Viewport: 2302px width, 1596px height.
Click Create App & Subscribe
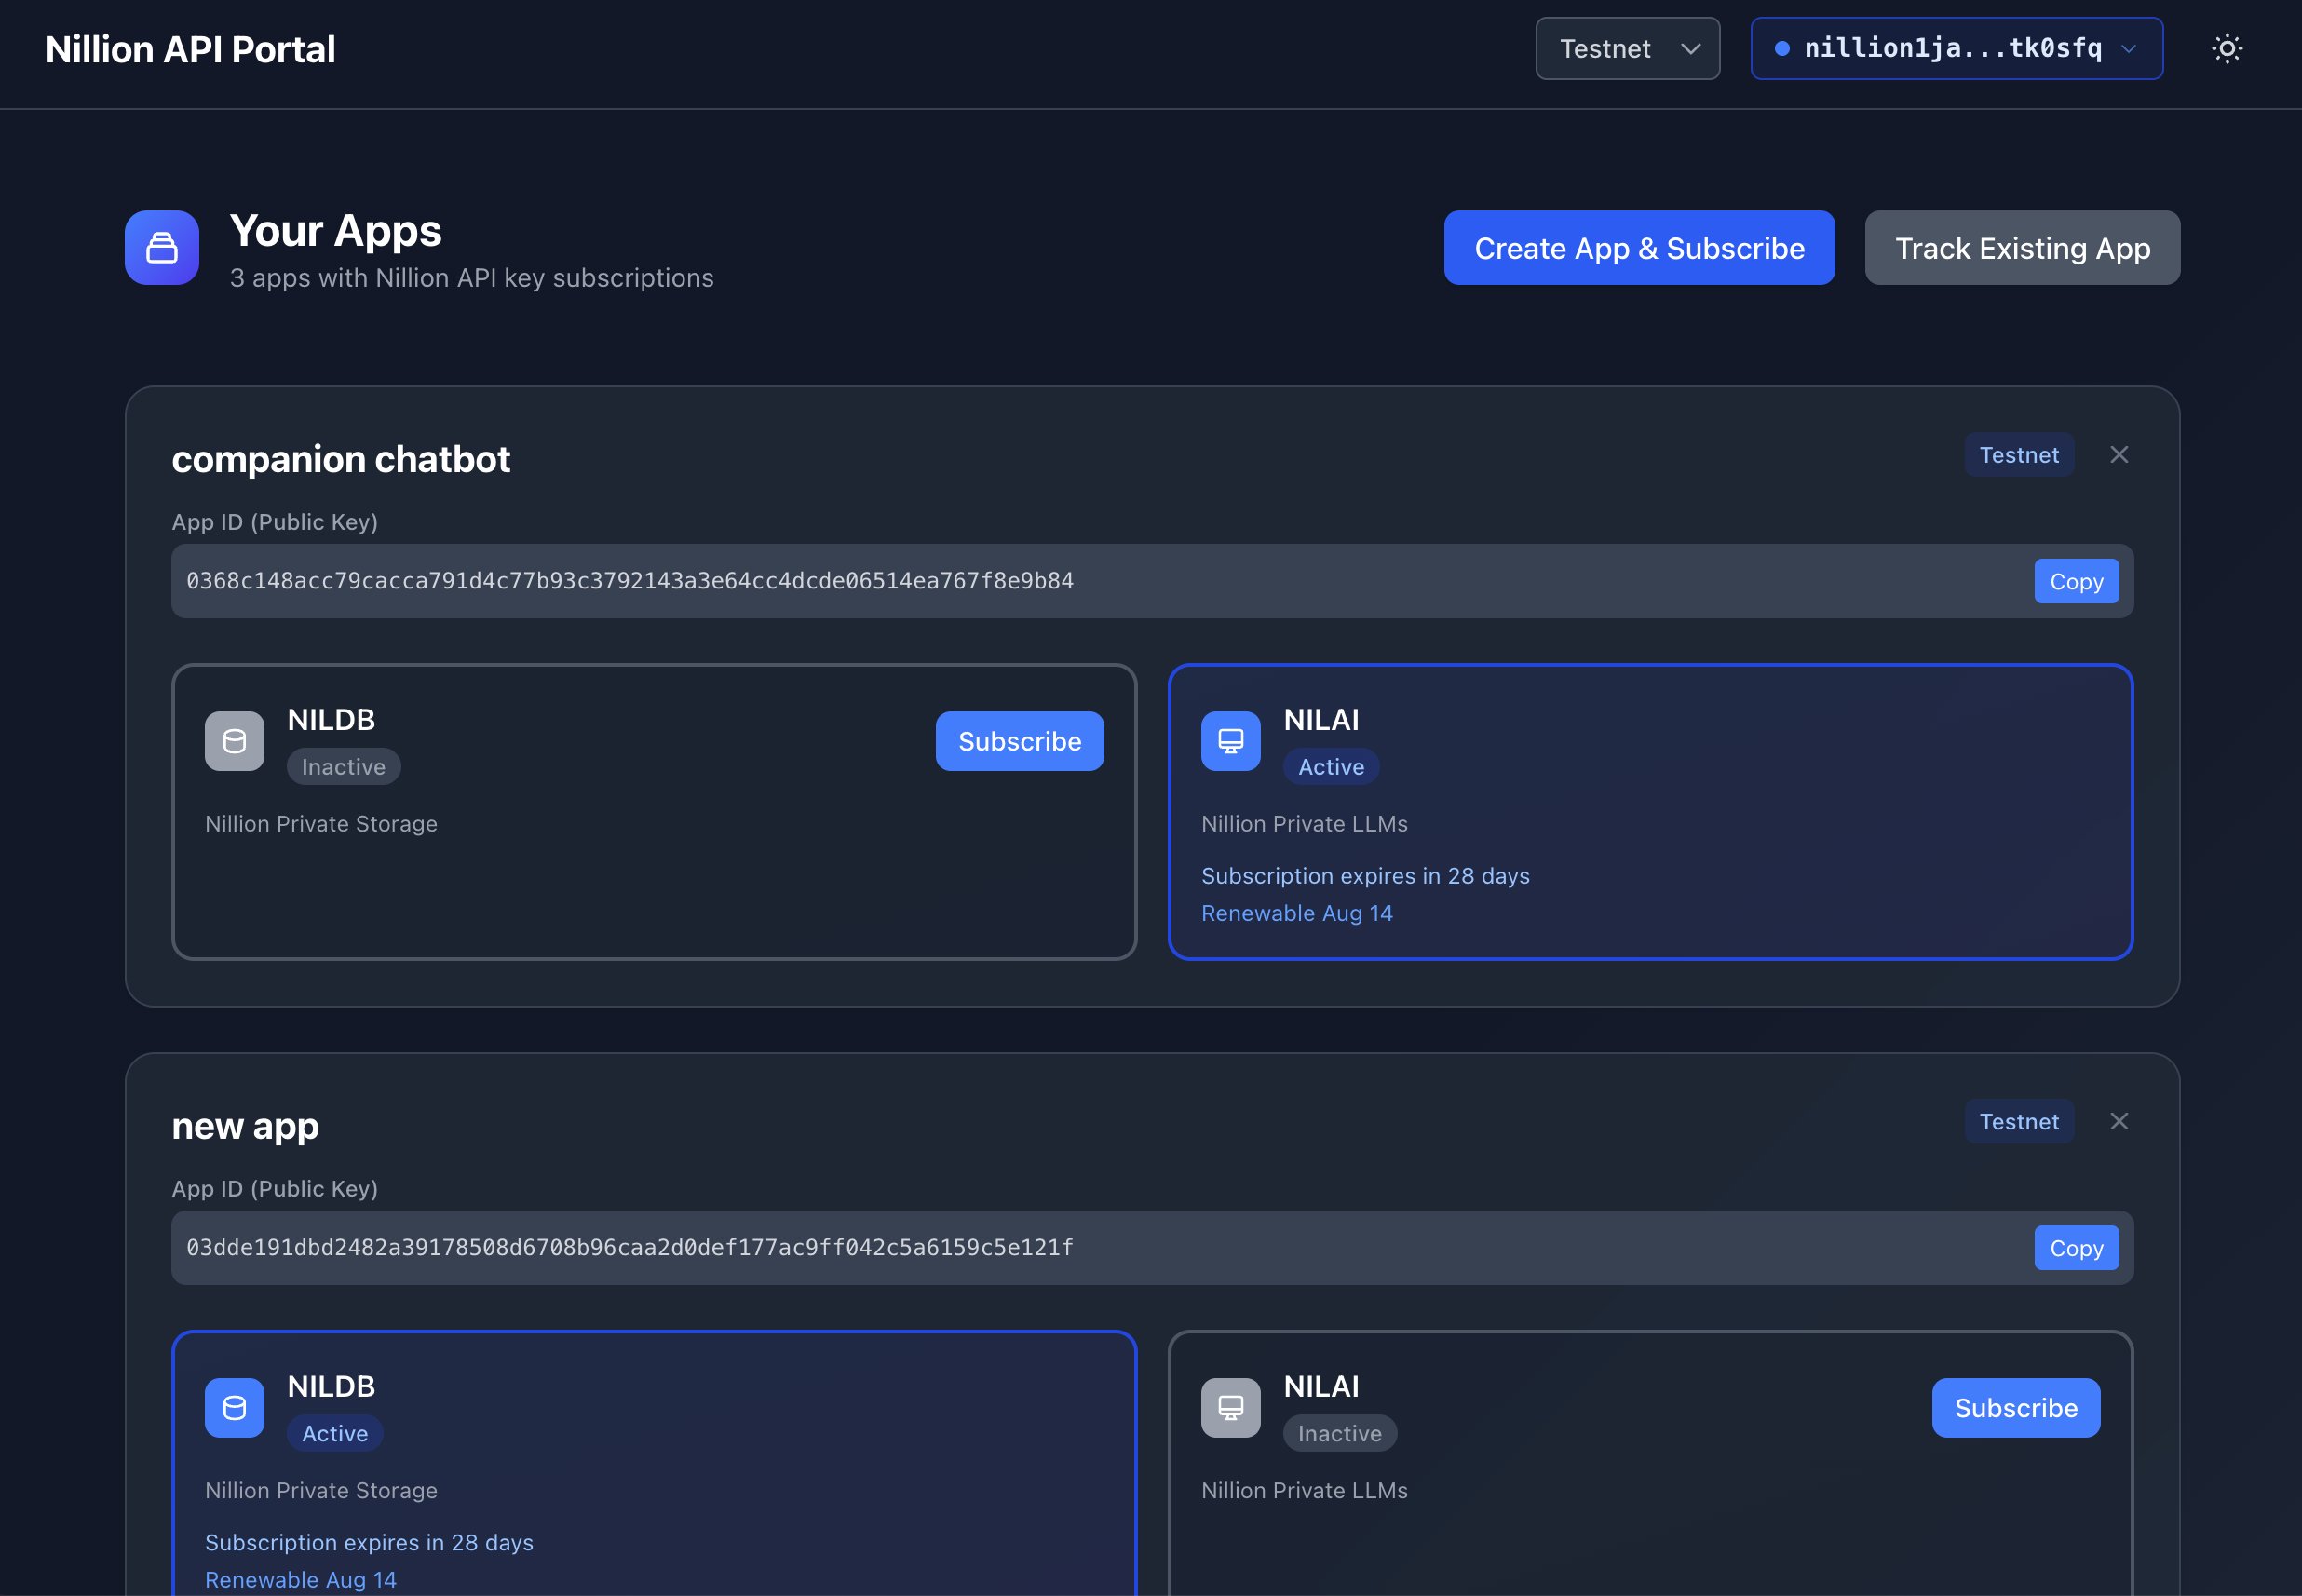pos(1638,247)
